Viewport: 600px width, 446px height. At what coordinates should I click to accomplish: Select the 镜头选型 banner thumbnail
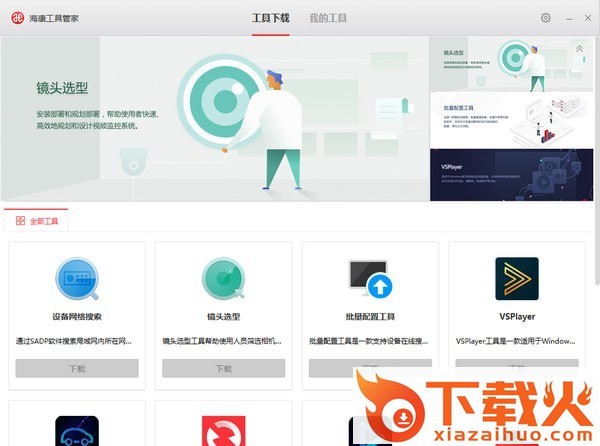click(512, 64)
